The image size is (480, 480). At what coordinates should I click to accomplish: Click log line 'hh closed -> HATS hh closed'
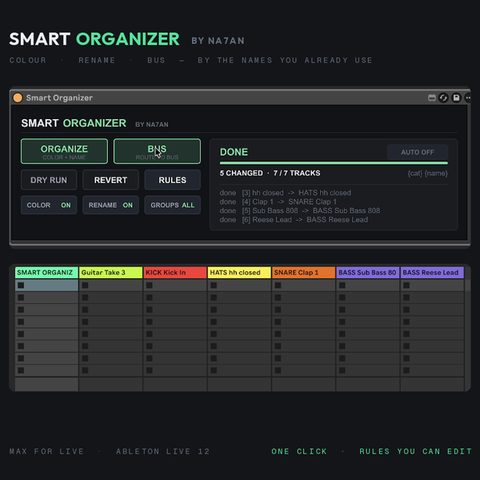pyautogui.click(x=285, y=193)
